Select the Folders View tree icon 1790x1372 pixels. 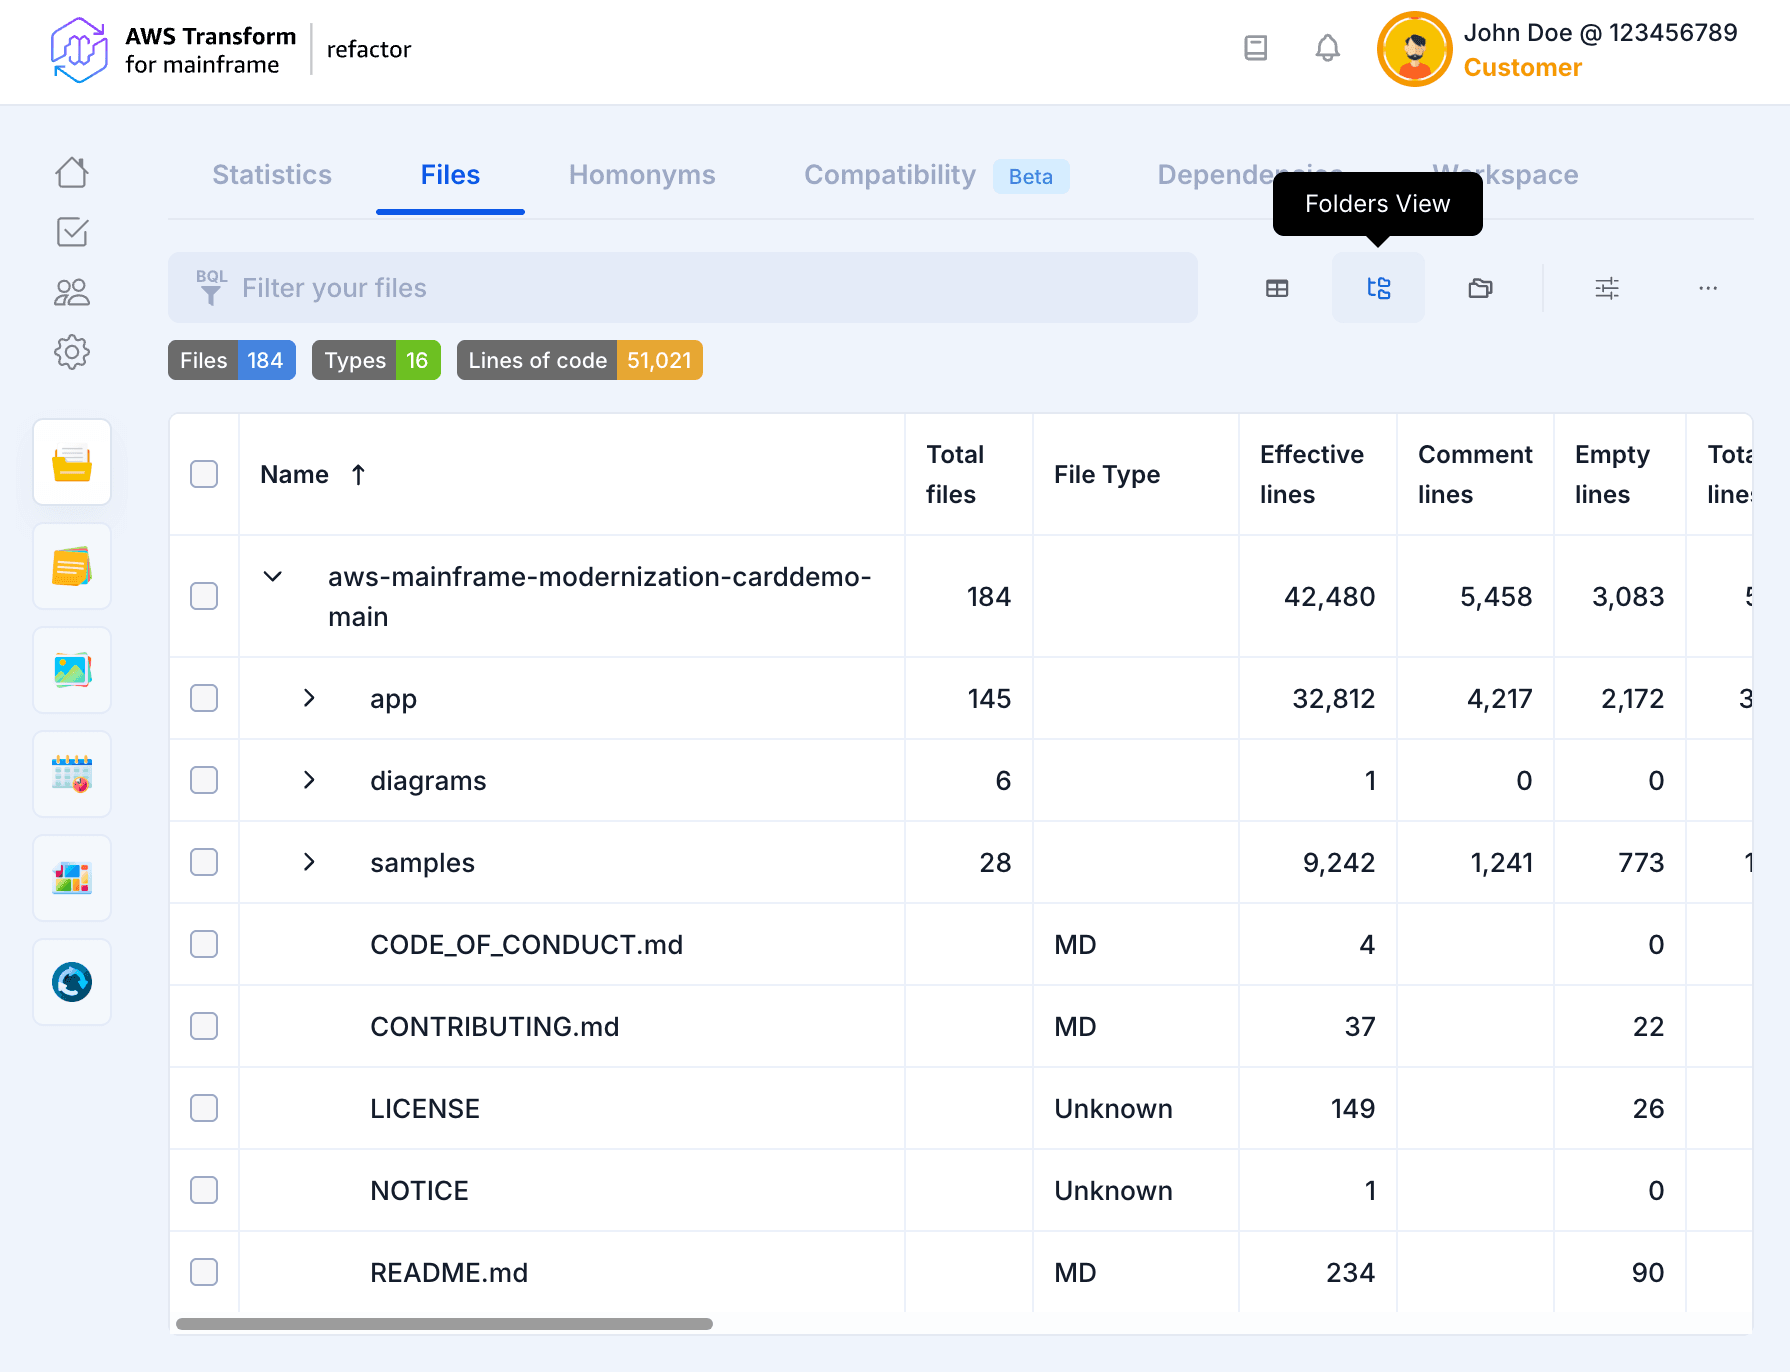point(1378,289)
